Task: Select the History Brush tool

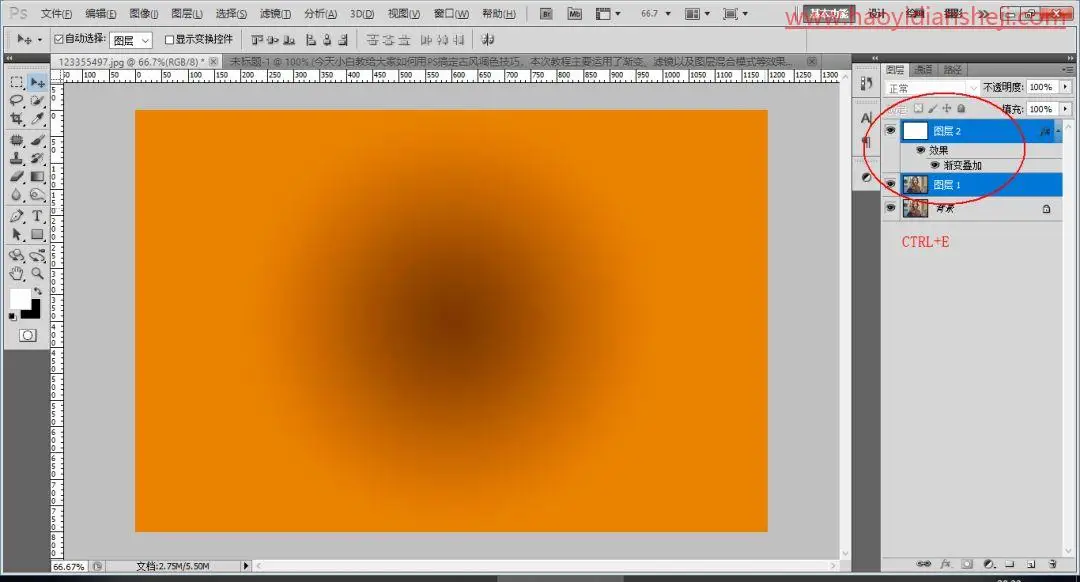Action: 37,158
